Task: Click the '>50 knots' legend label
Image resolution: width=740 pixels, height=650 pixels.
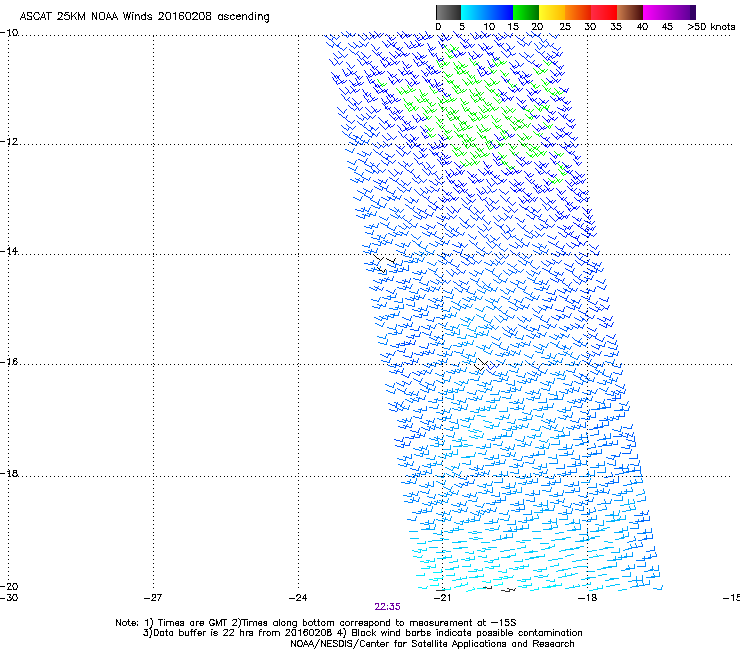Action: 711,27
